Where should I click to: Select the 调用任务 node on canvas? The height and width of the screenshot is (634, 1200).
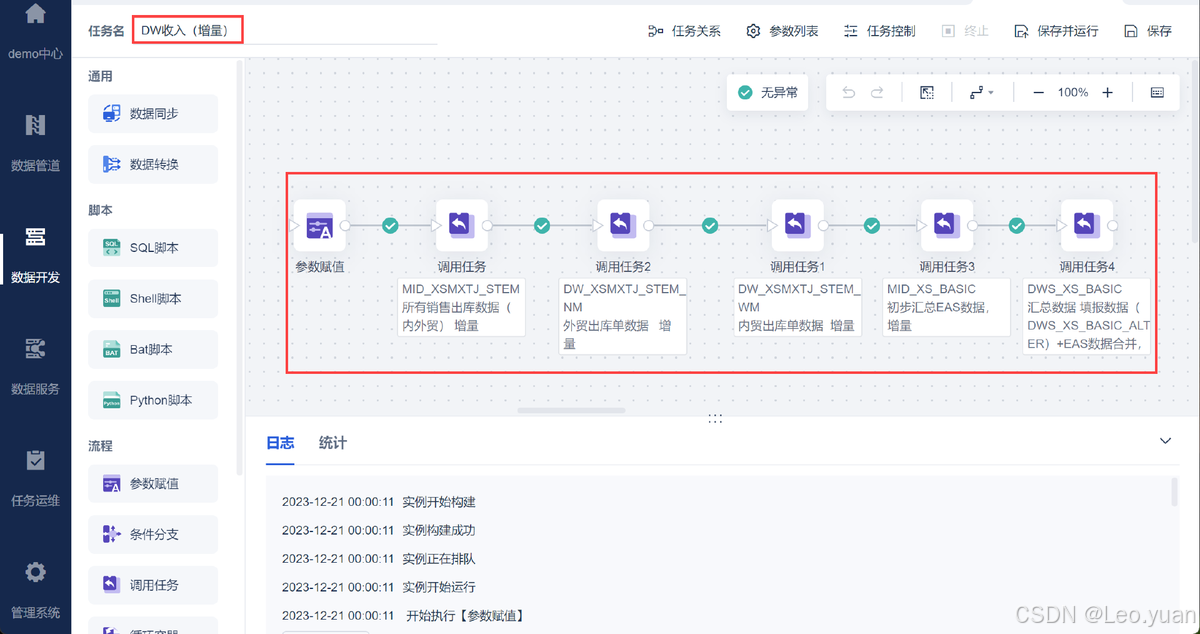(461, 225)
